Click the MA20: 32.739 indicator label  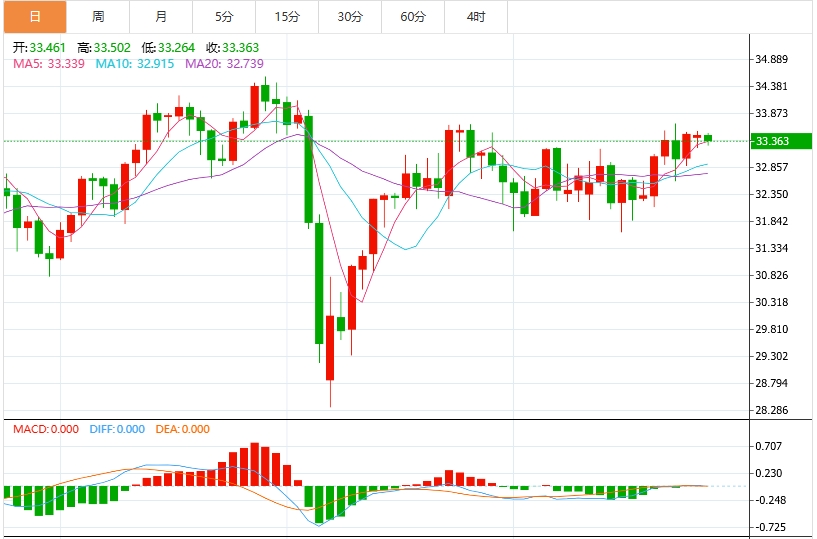(x=225, y=64)
